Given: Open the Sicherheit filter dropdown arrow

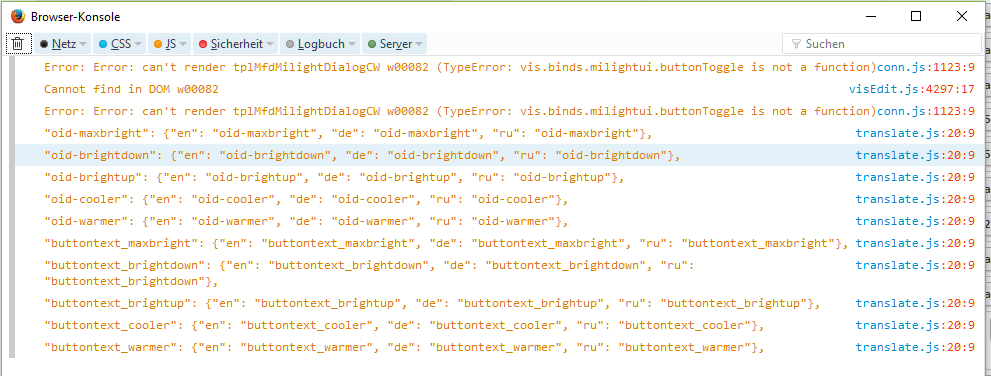Looking at the screenshot, I should pos(270,44).
